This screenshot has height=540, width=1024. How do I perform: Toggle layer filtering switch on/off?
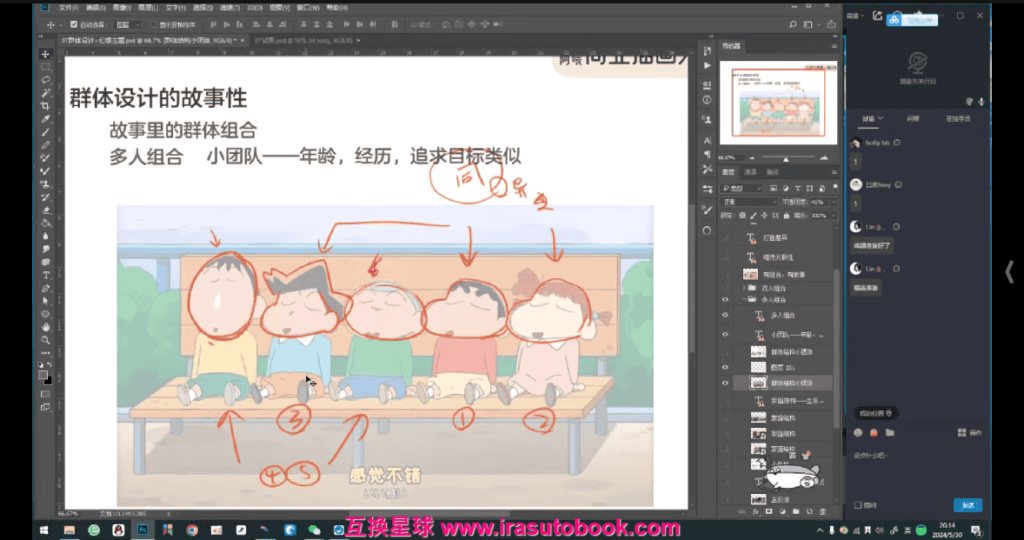click(835, 188)
